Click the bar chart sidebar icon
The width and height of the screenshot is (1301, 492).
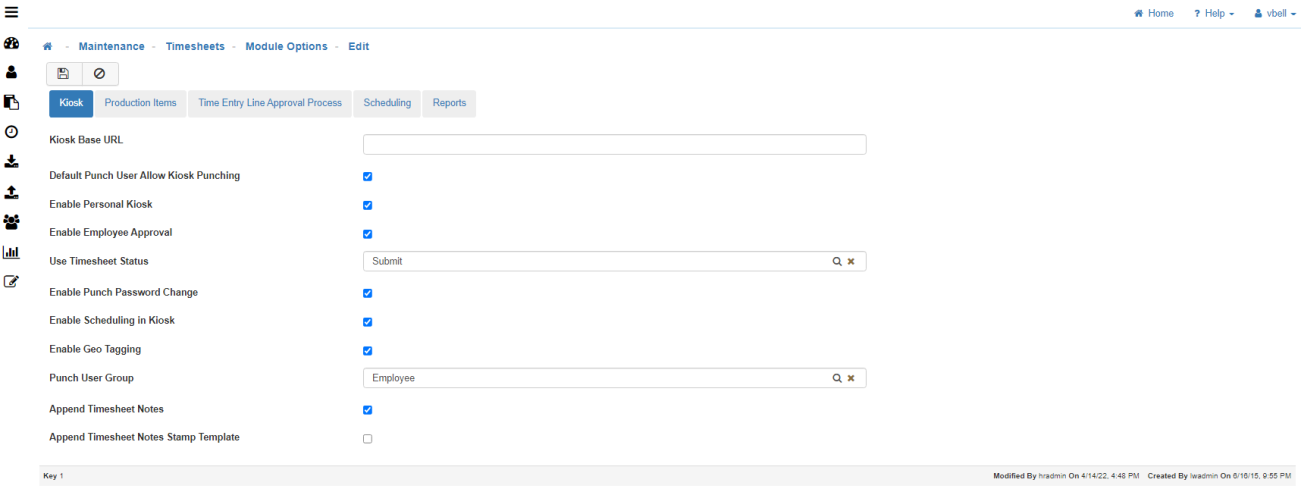12,252
